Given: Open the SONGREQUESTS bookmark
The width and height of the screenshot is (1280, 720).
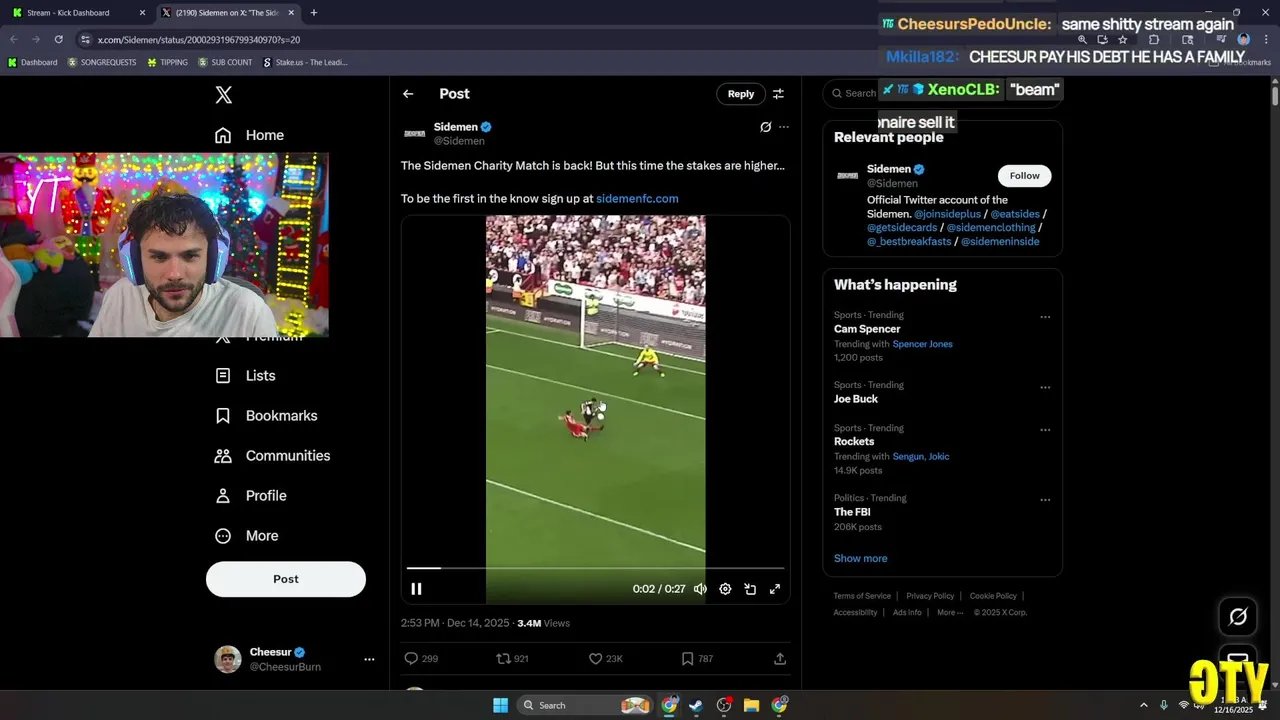Looking at the screenshot, I should point(102,62).
